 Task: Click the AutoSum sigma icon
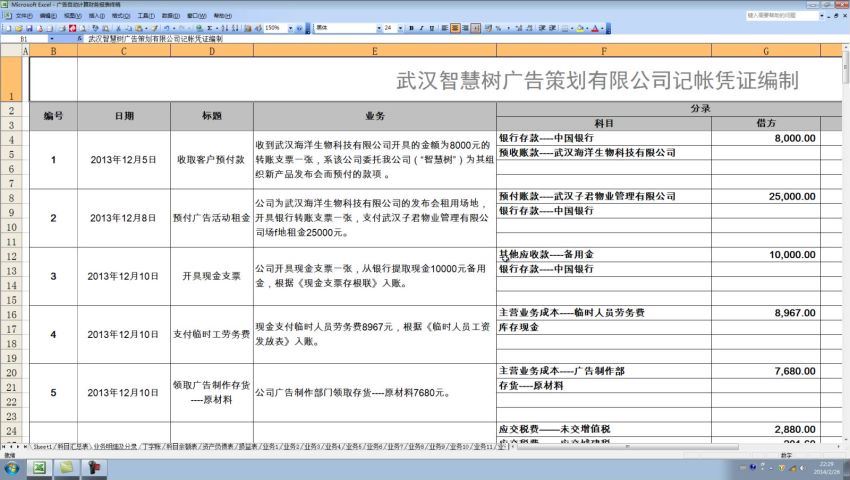pos(209,28)
